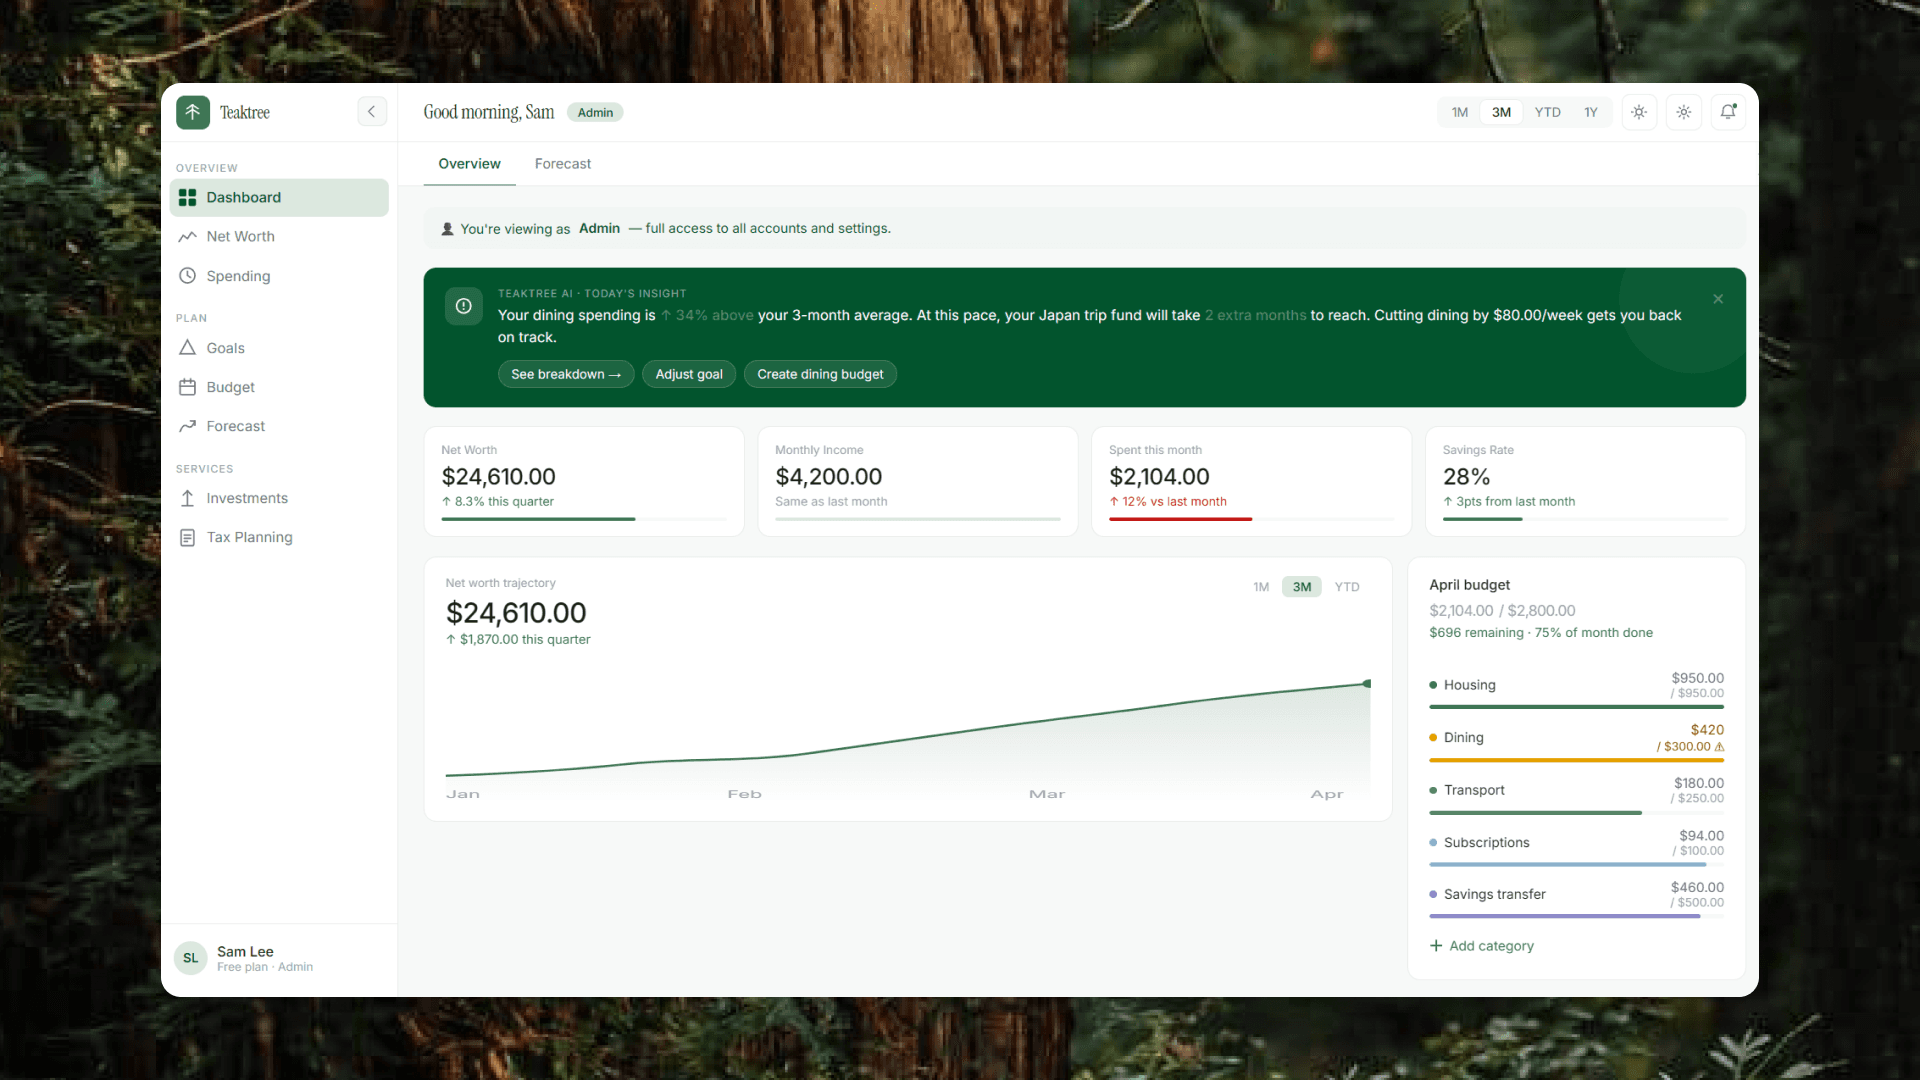Screen dimensions: 1920x1080
Task: Select the YTD range in the header
Action: tap(1548, 112)
